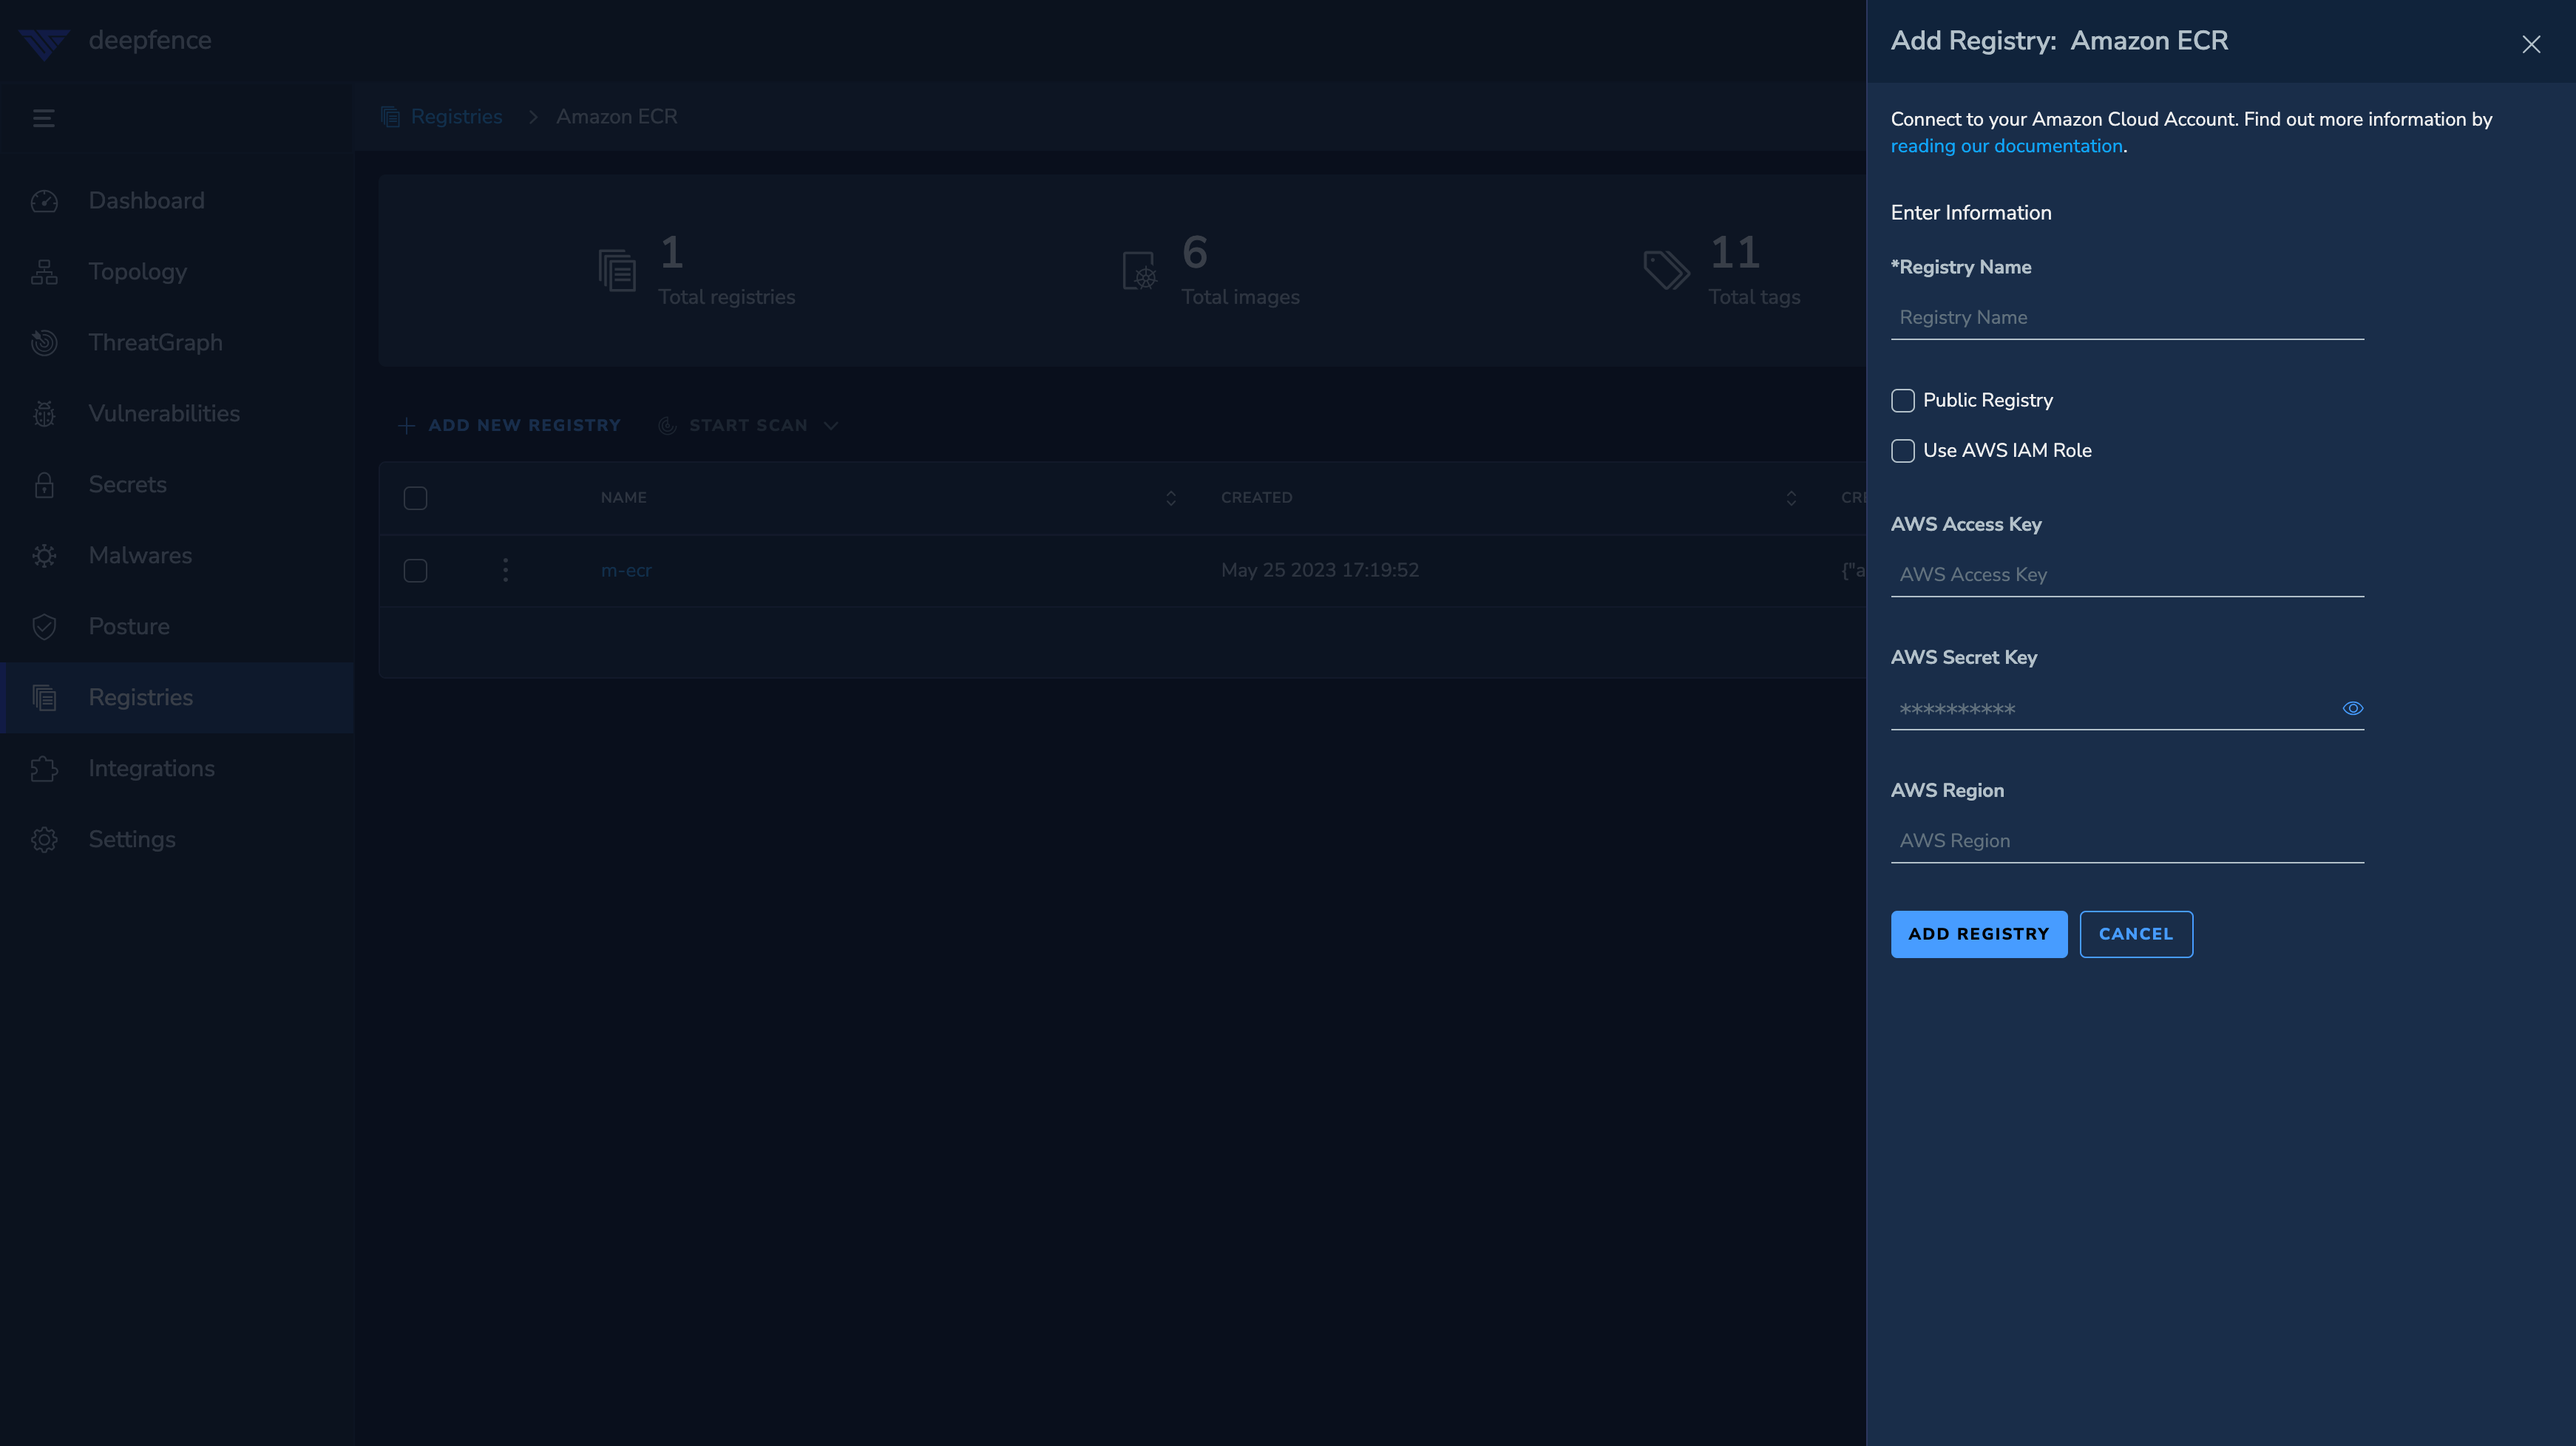Show the AWS Secret Key with eye icon
This screenshot has width=2576, height=1446.
click(x=2353, y=708)
